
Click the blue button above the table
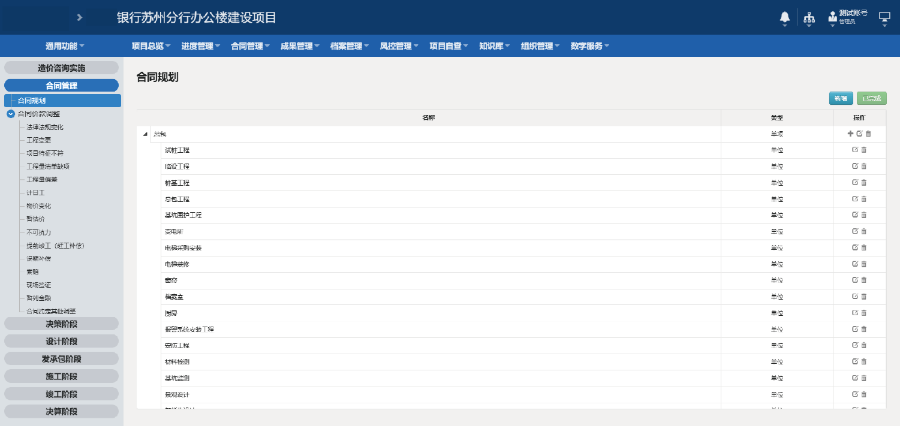point(839,98)
